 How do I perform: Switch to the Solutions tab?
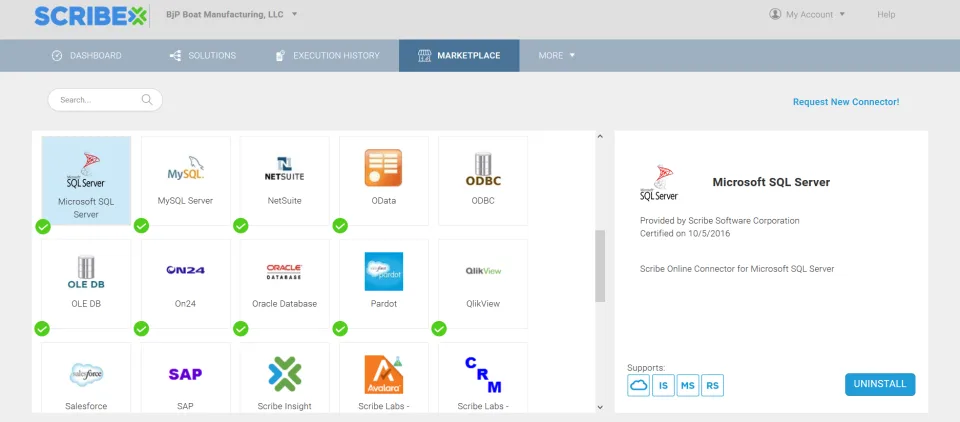coord(203,56)
